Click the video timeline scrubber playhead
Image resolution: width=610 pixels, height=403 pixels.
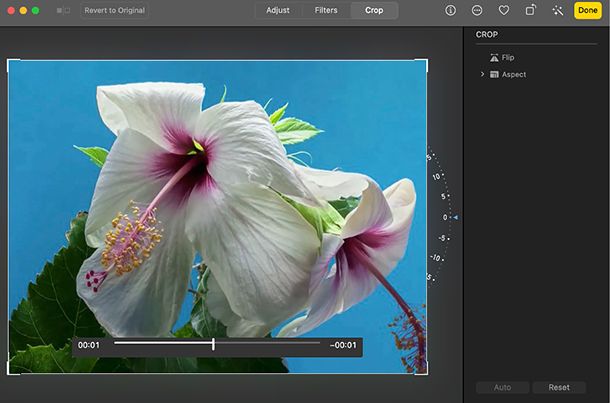(x=213, y=344)
